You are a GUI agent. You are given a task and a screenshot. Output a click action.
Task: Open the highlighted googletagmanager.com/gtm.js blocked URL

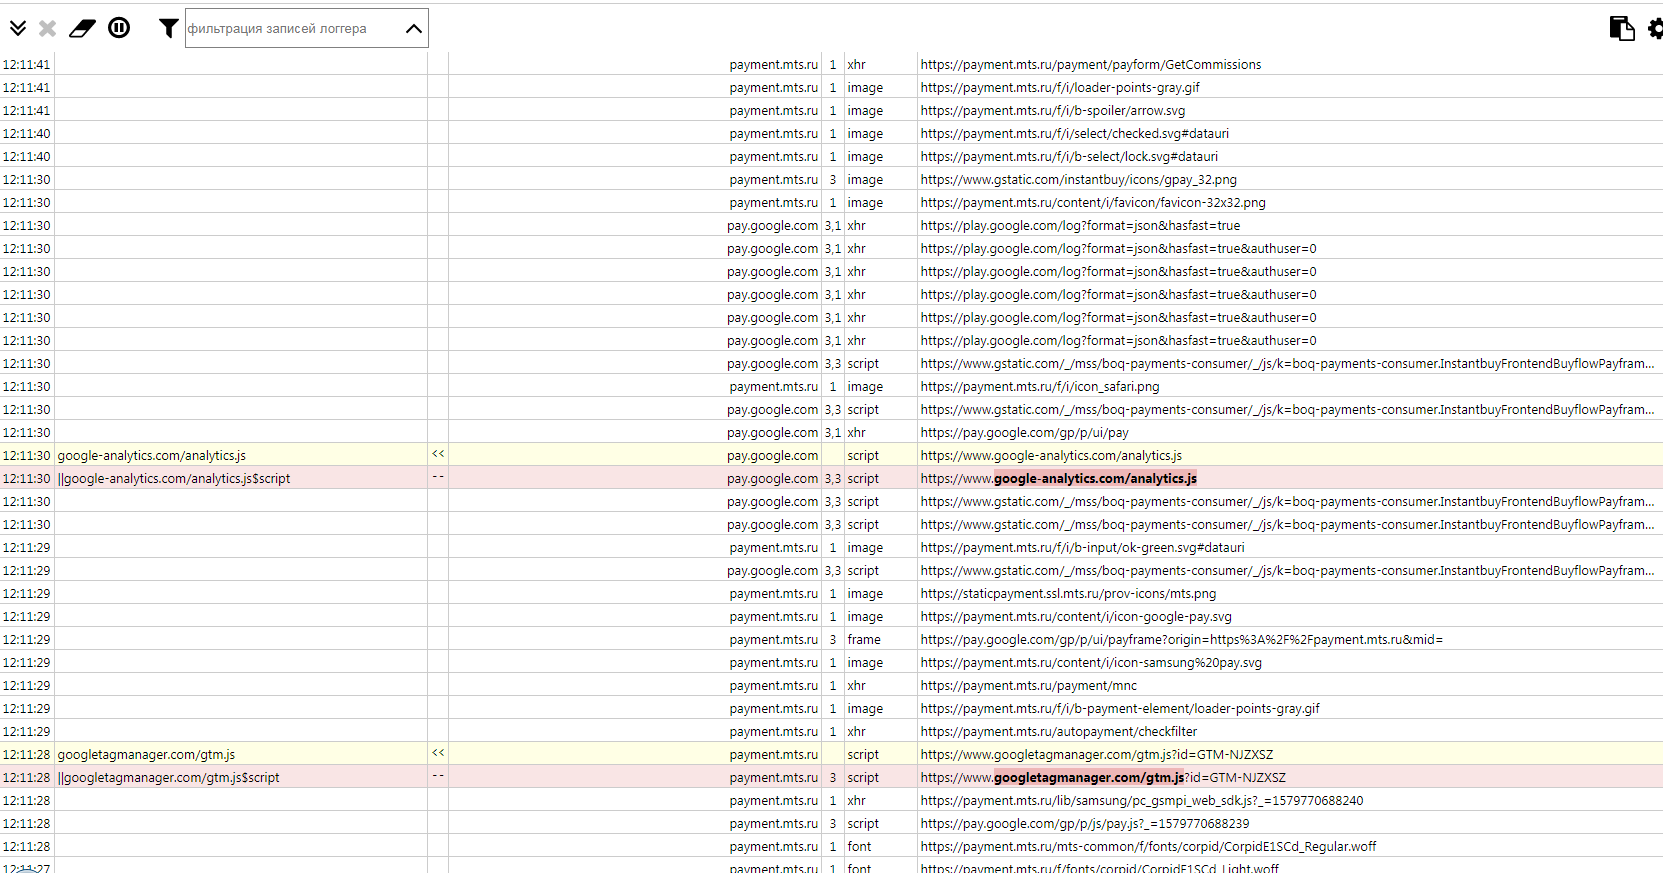pyautogui.click(x=1089, y=778)
